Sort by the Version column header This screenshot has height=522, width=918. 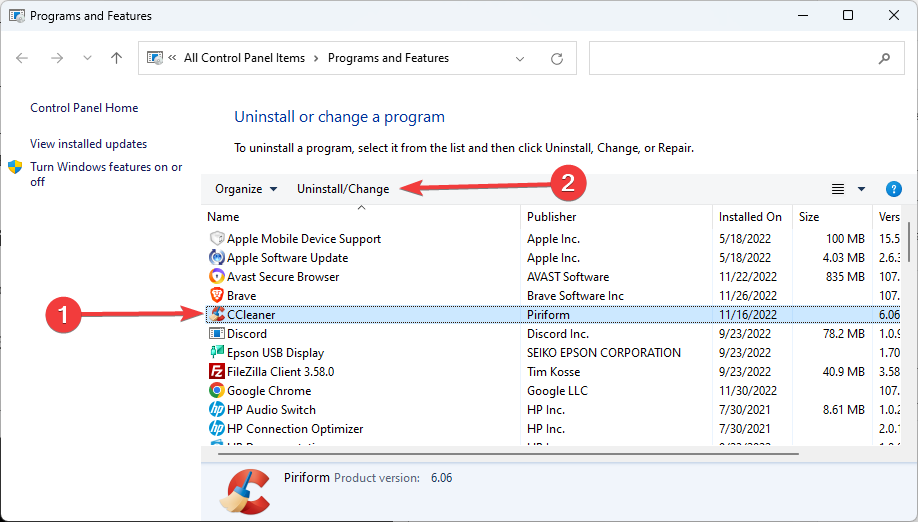tap(886, 217)
